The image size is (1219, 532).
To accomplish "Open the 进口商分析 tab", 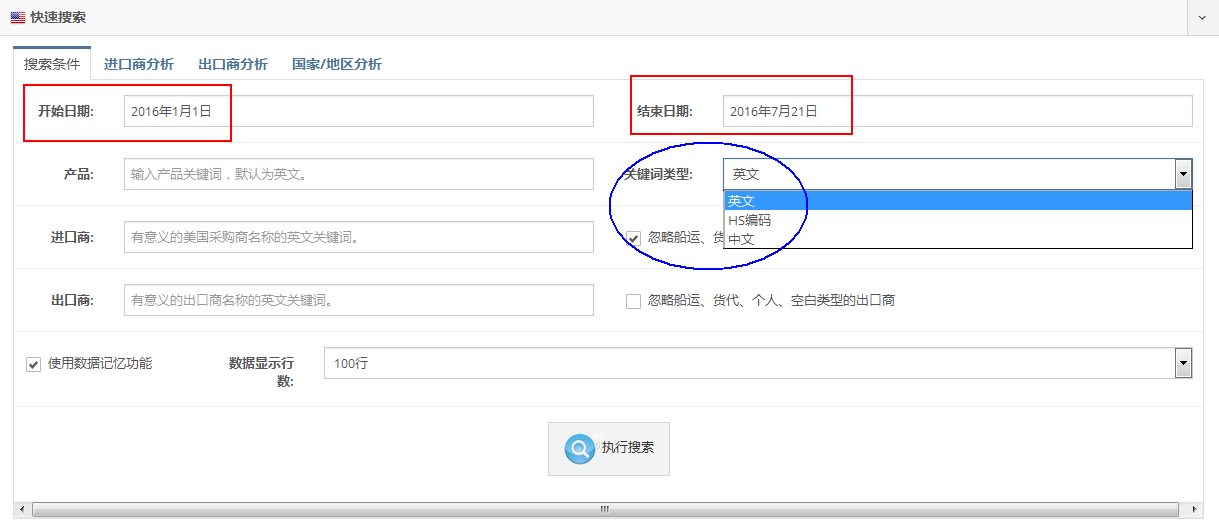I will (x=139, y=64).
